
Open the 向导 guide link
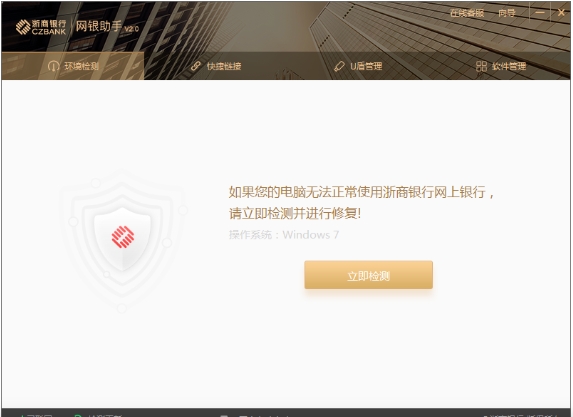507,13
